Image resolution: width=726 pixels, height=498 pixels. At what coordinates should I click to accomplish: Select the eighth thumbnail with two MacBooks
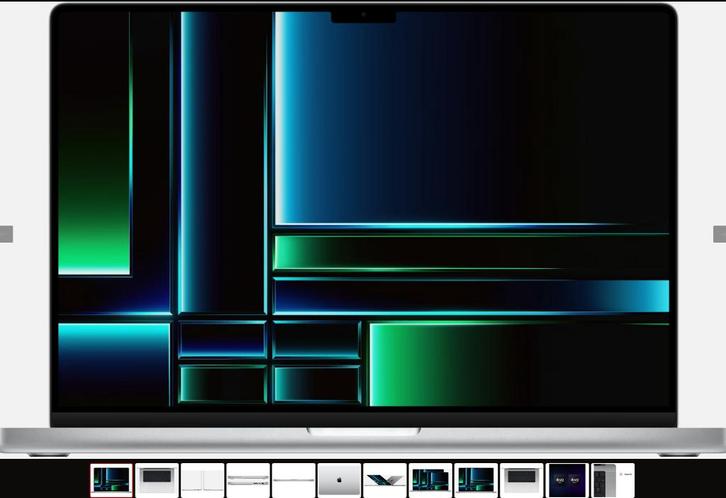click(x=430, y=480)
